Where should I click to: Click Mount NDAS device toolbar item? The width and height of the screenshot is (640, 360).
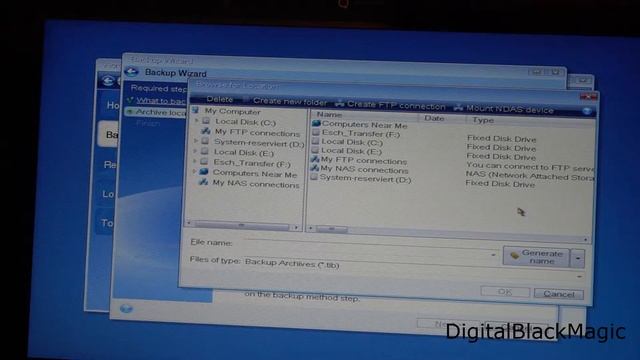point(504,109)
